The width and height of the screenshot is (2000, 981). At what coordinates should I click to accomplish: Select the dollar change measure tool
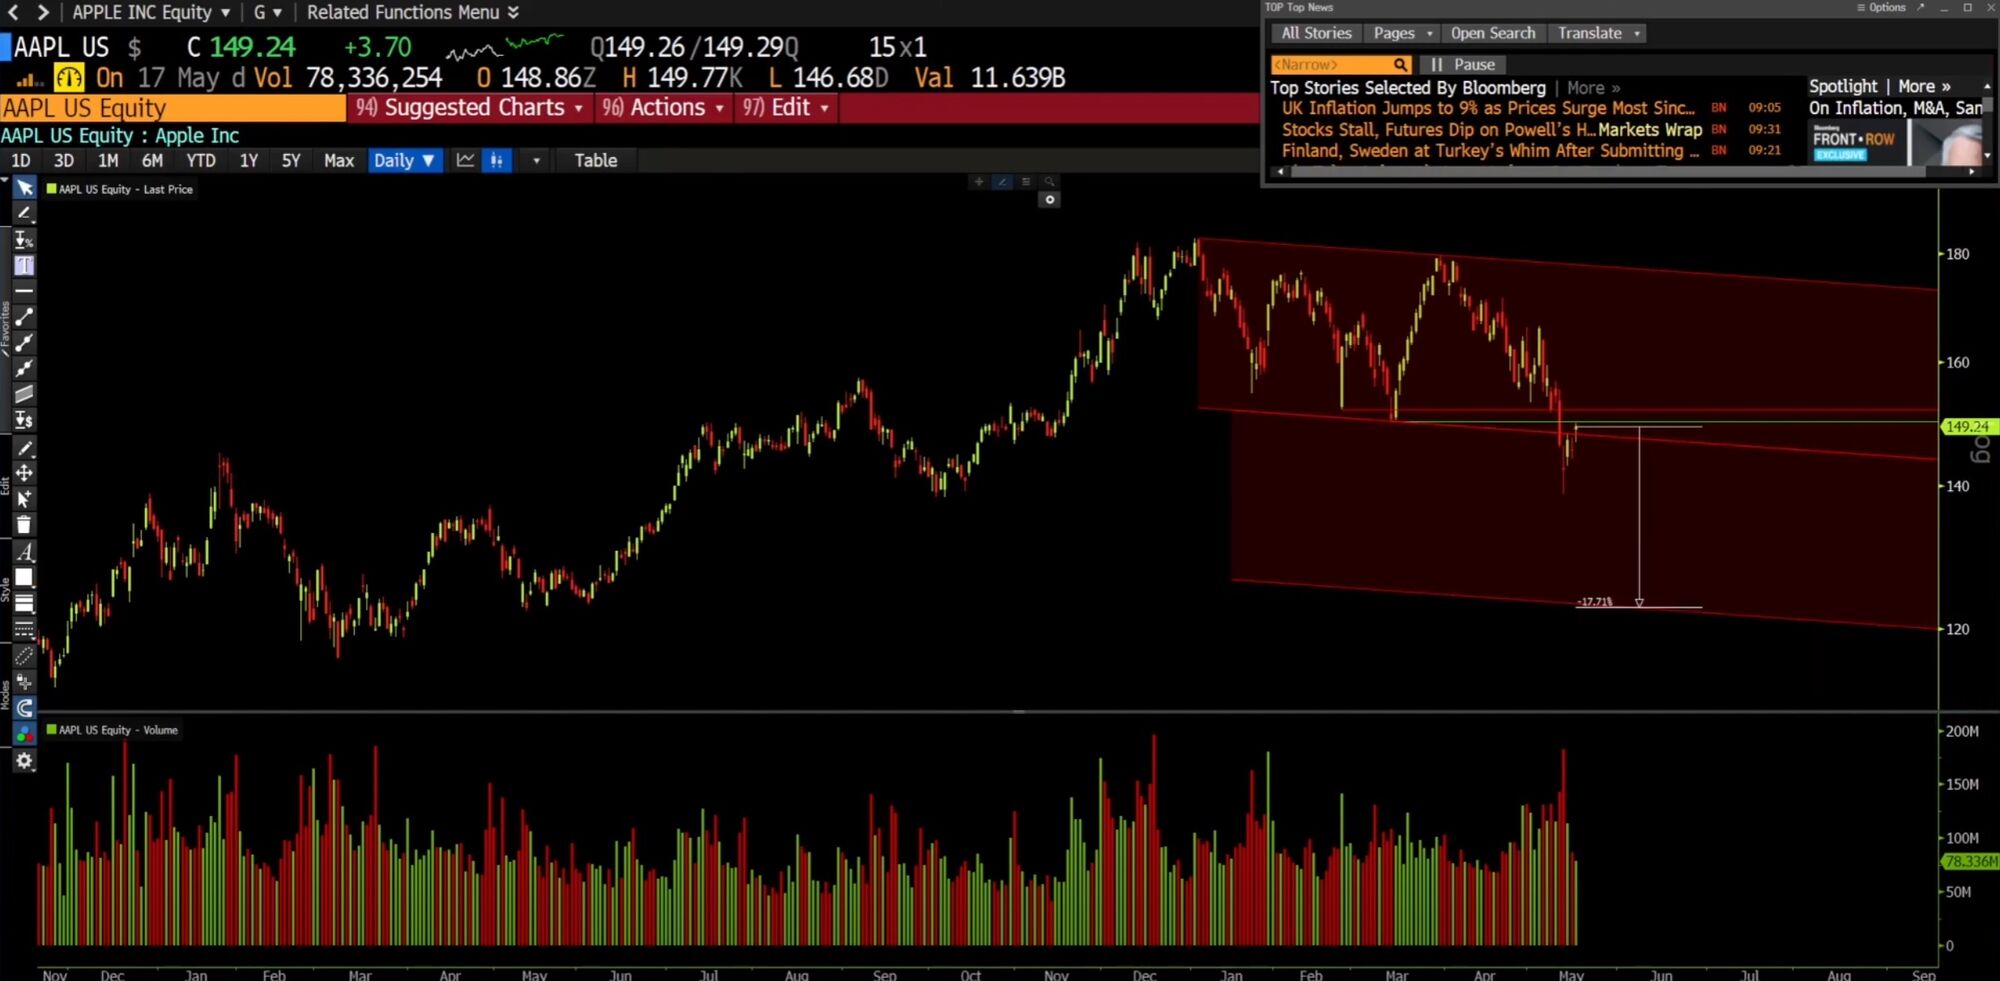point(24,420)
